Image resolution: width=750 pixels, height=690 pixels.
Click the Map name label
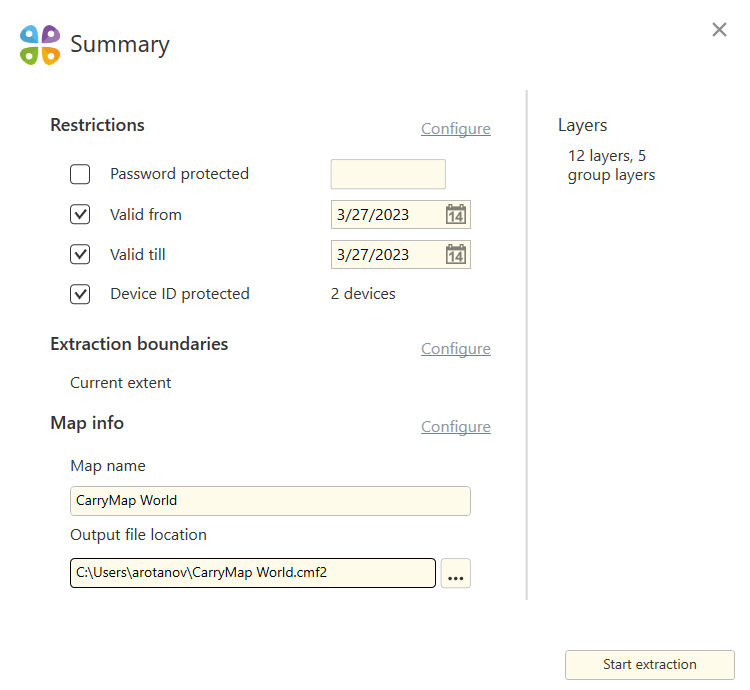pyautogui.click(x=108, y=466)
